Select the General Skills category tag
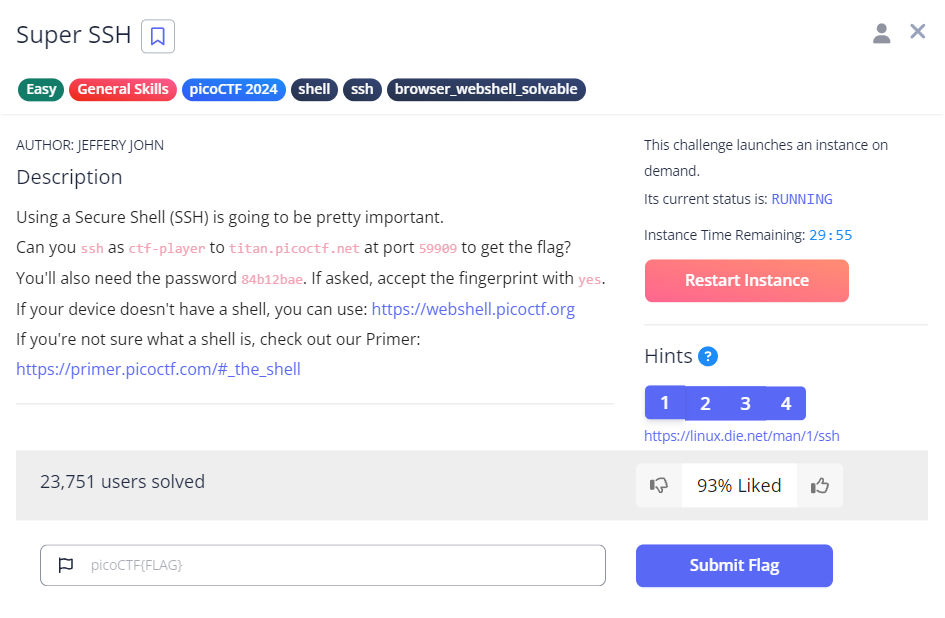The image size is (945, 618). (123, 89)
